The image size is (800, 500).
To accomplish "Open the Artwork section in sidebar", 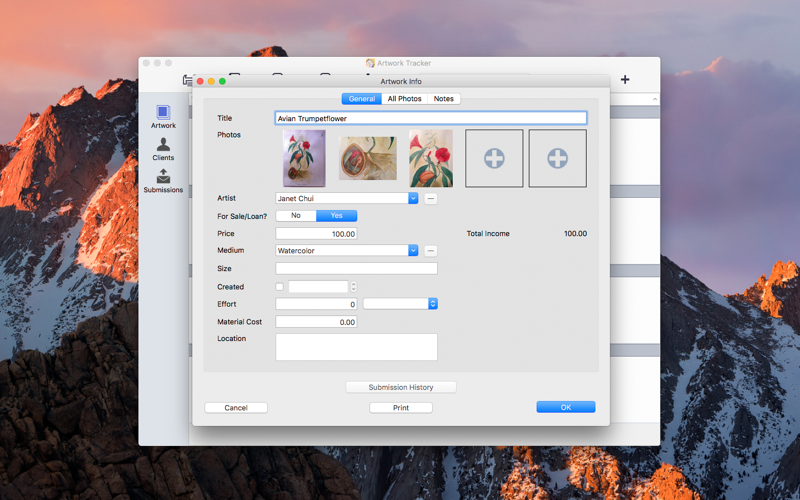I will click(x=163, y=117).
